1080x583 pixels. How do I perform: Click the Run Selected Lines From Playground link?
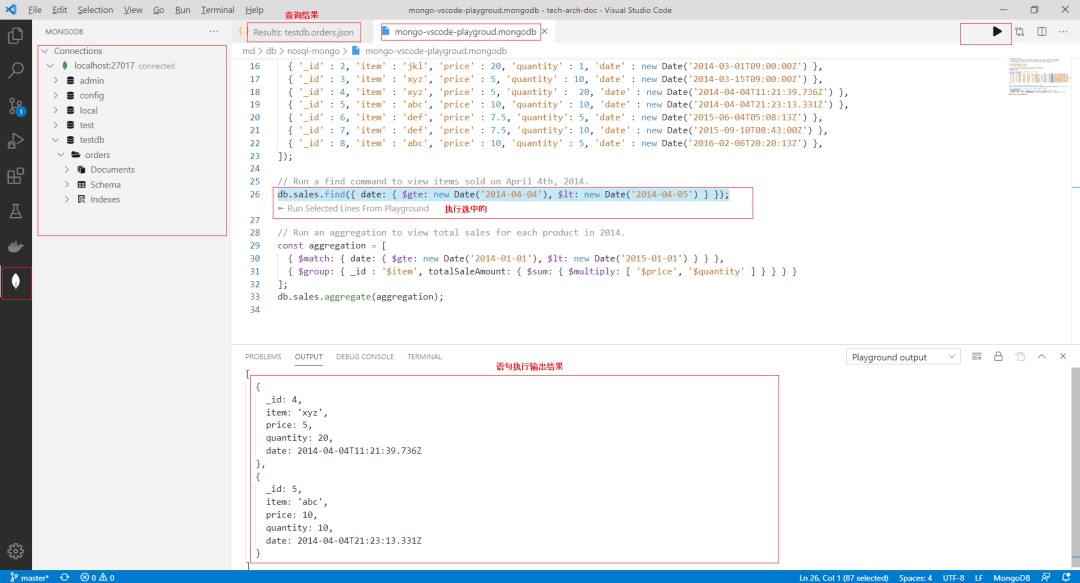coord(357,209)
